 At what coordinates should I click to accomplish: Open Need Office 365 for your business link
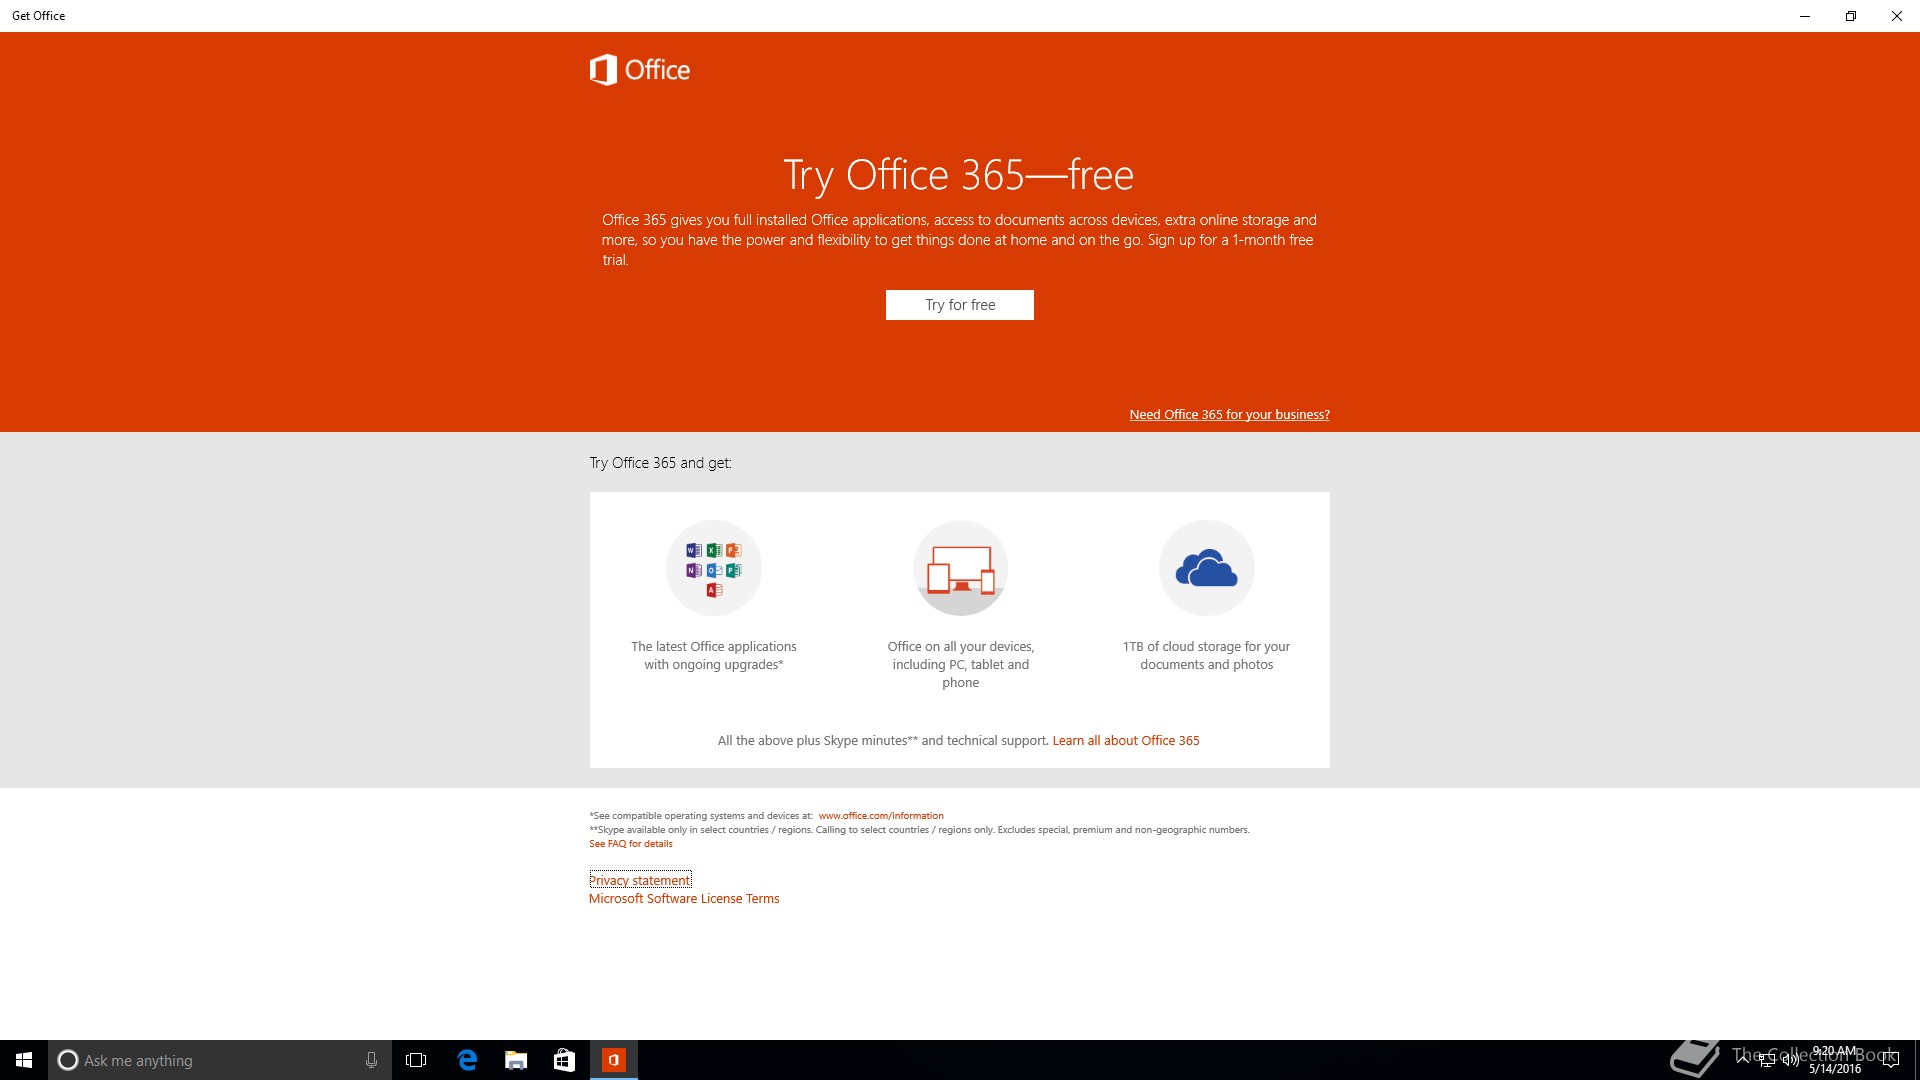pyautogui.click(x=1229, y=415)
